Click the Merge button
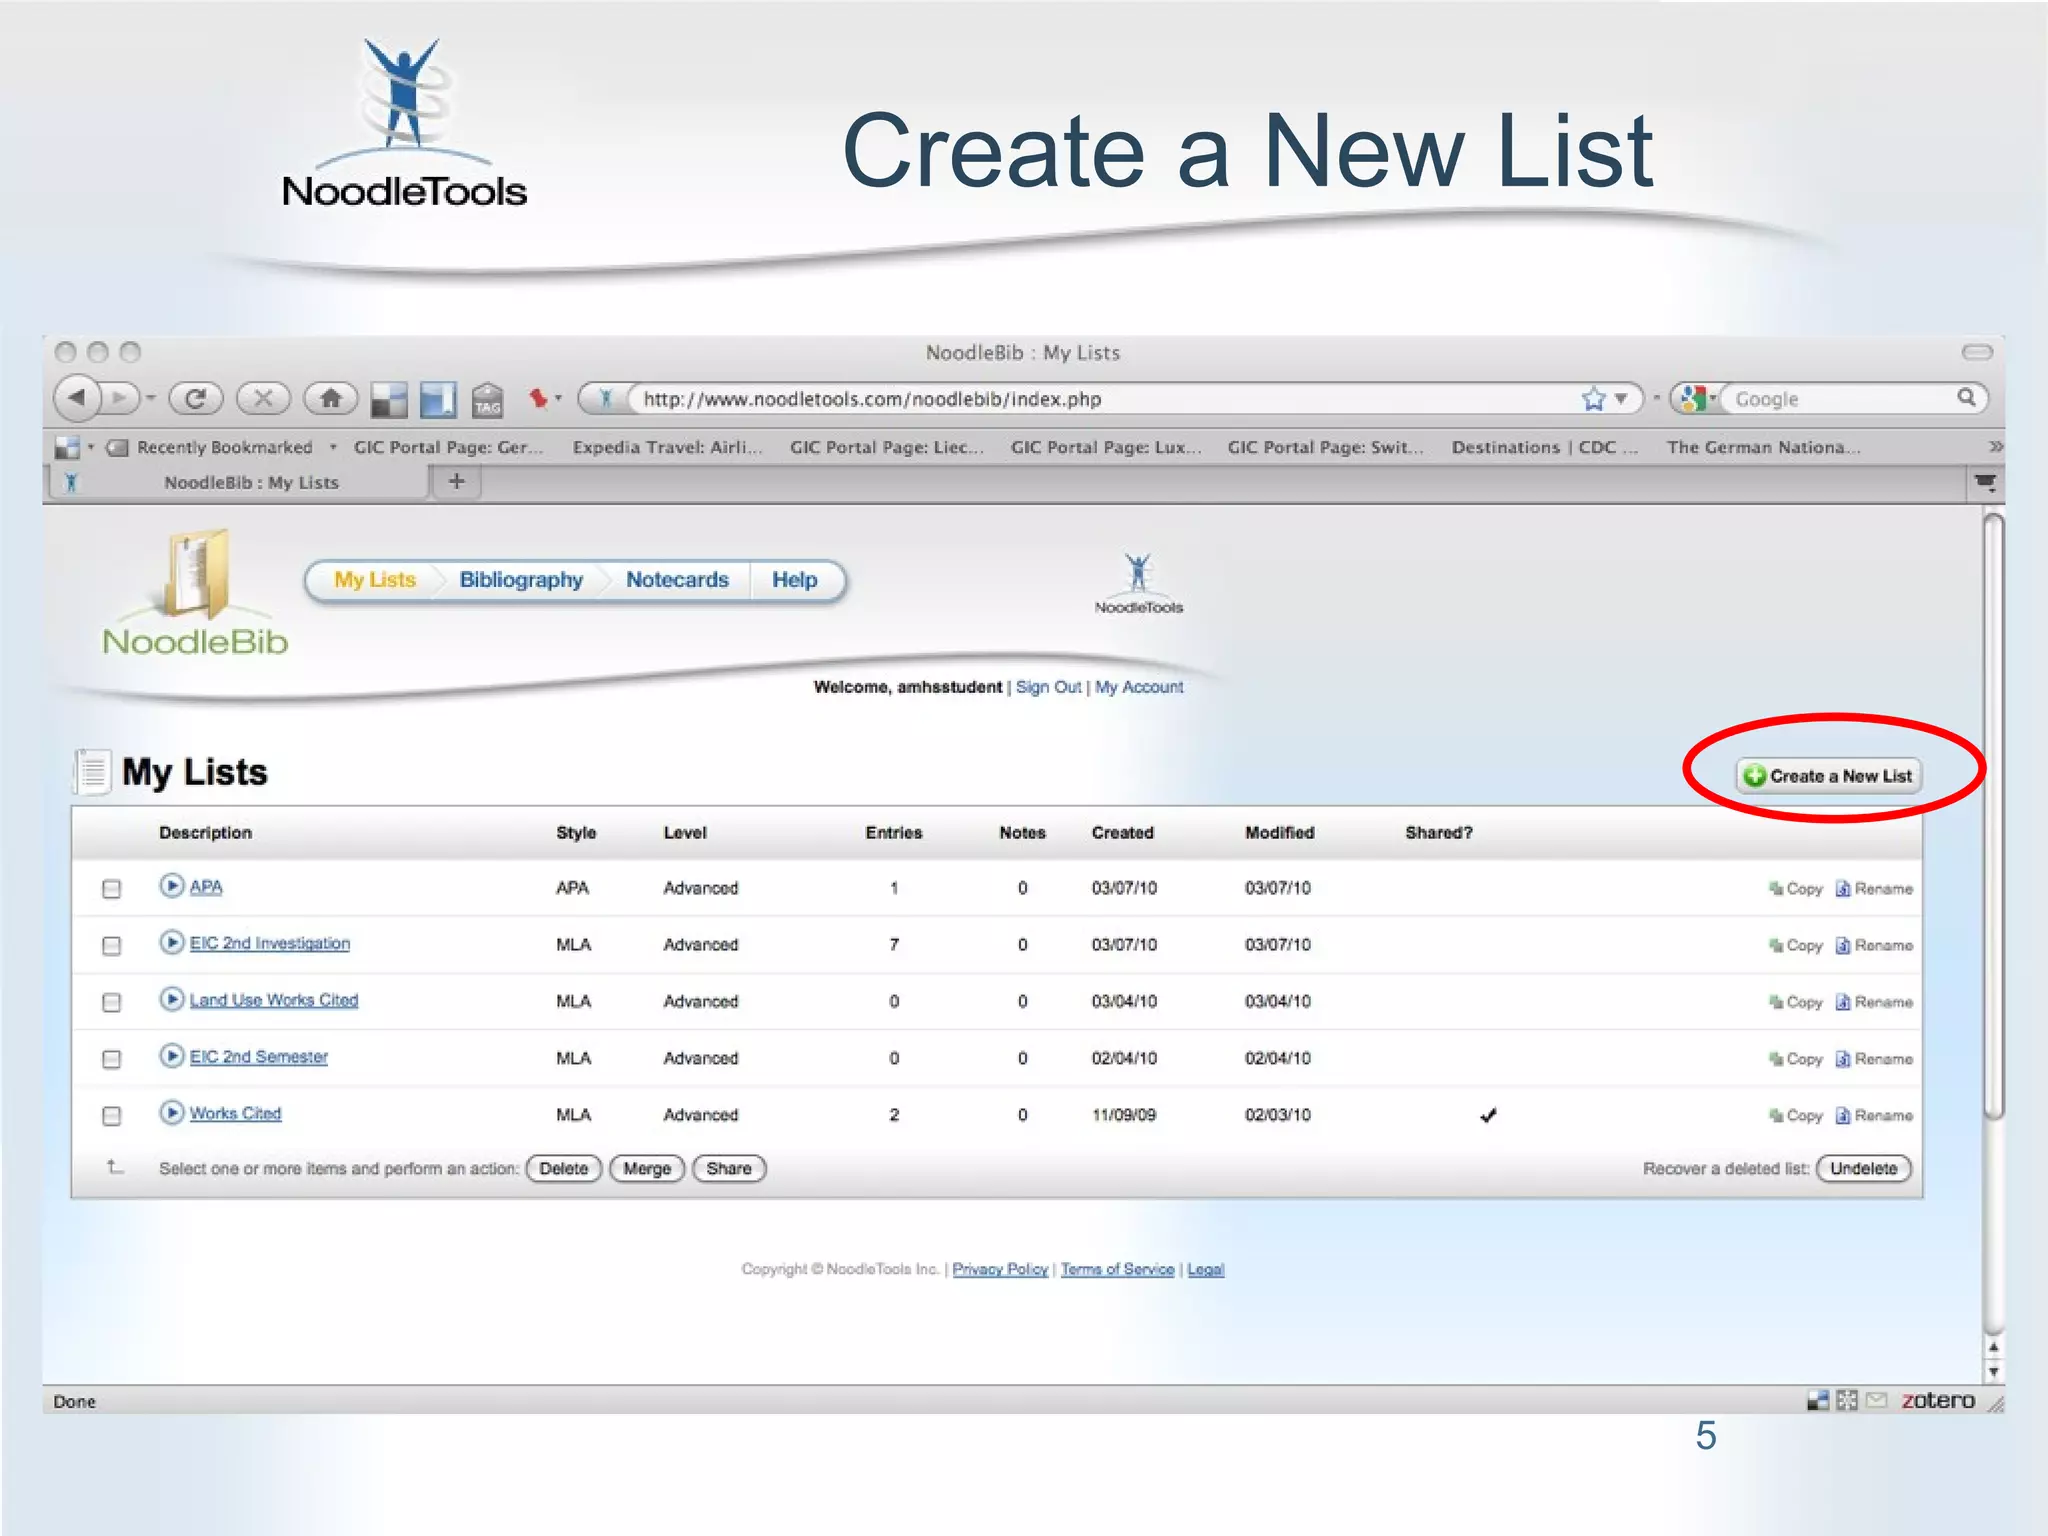The height and width of the screenshot is (1536, 2048). [647, 1168]
